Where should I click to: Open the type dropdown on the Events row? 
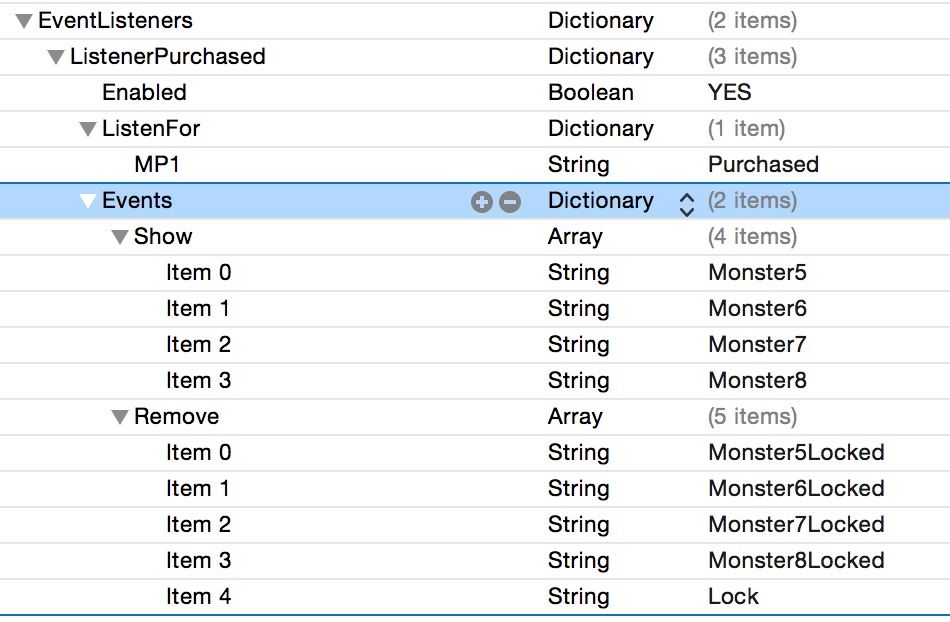687,200
